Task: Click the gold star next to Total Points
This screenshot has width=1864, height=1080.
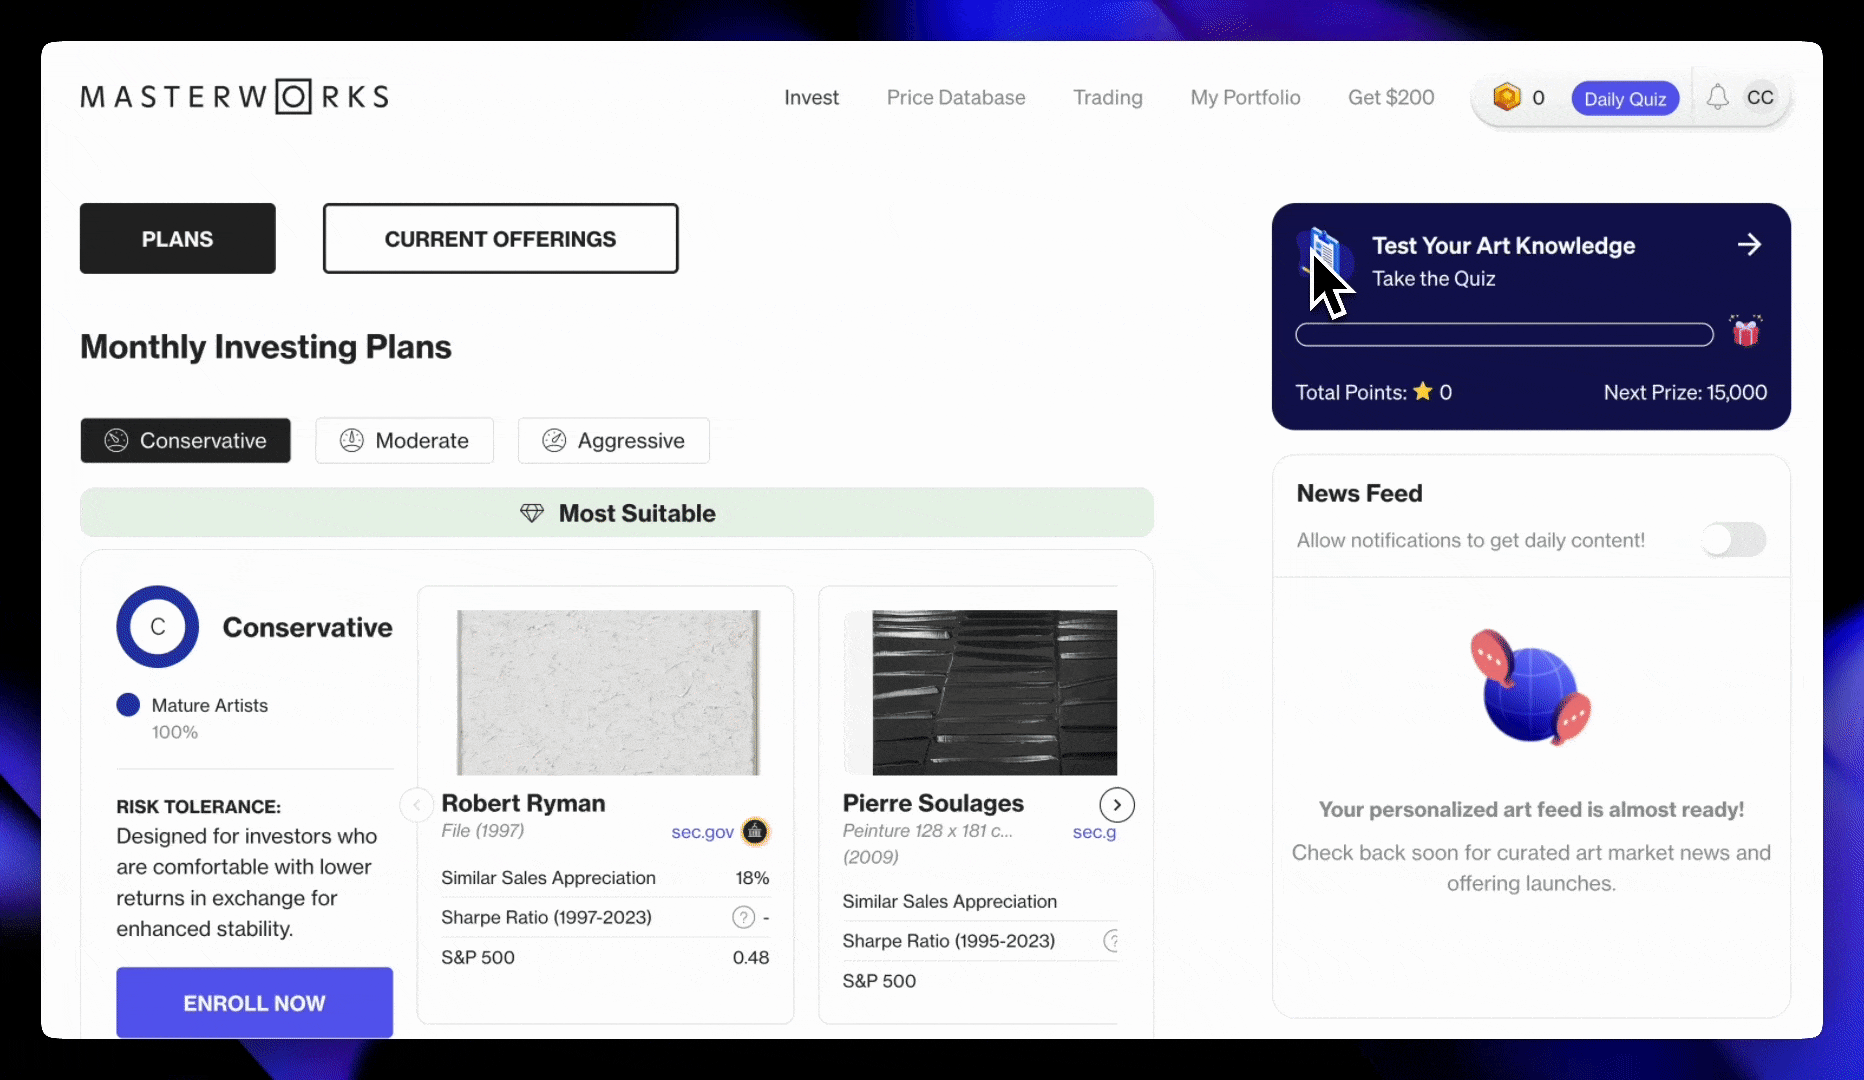Action: (1423, 392)
